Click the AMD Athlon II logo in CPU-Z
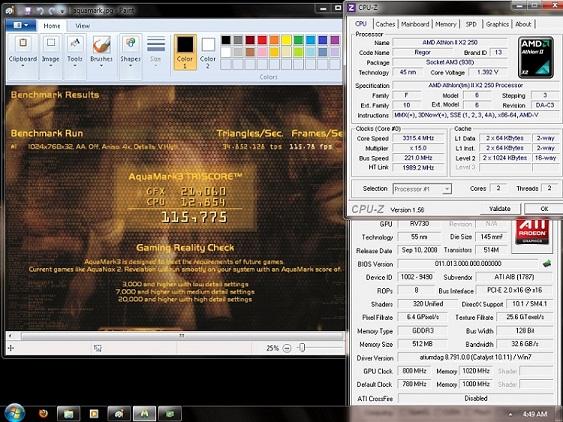The width and height of the screenshot is (563, 422). [536, 57]
